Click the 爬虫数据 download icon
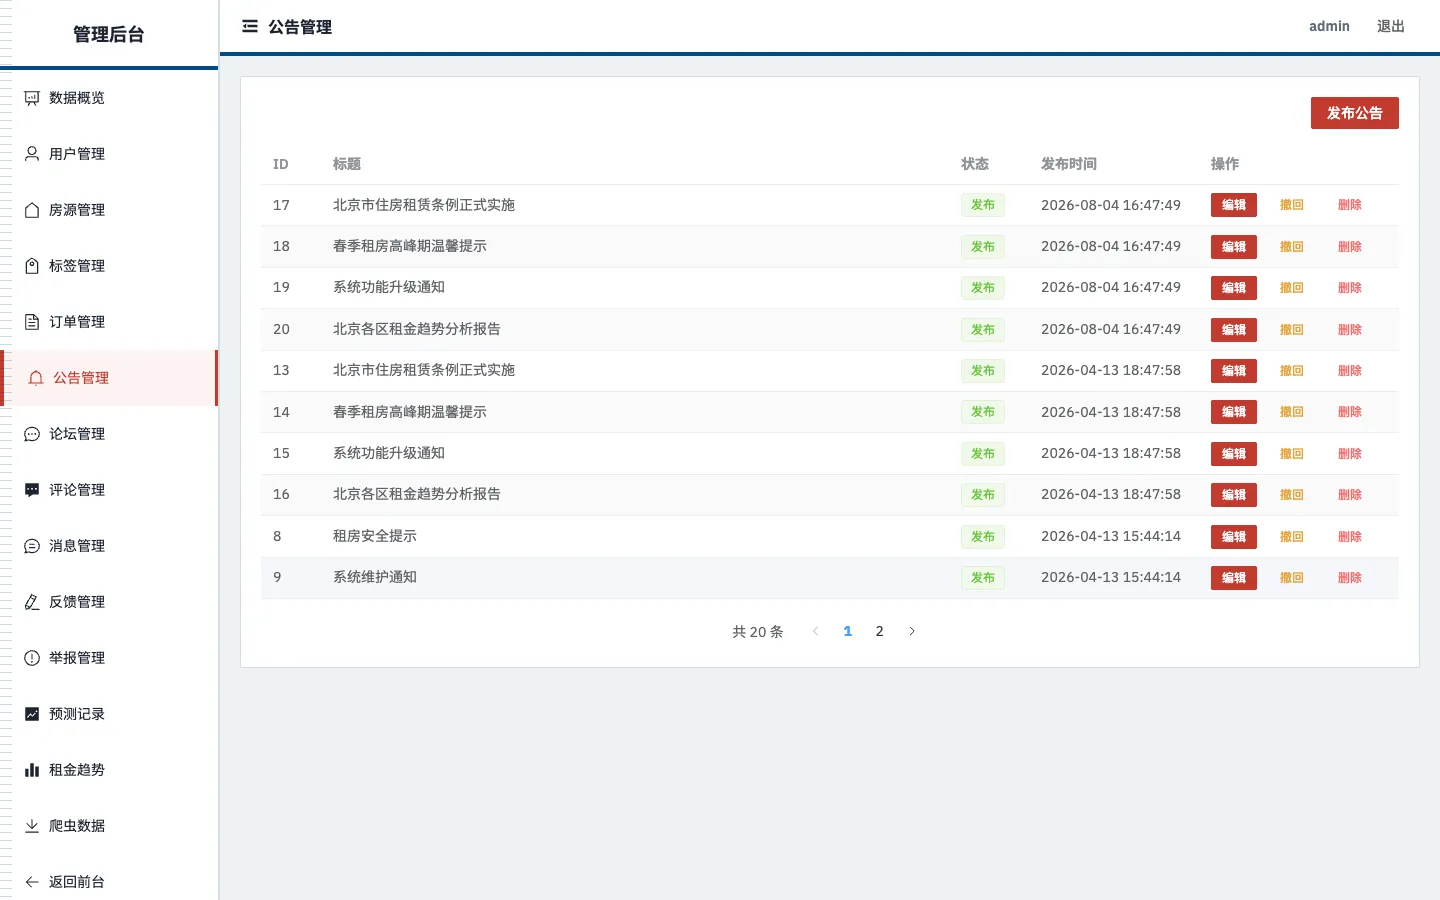This screenshot has height=900, width=1440. (x=32, y=826)
